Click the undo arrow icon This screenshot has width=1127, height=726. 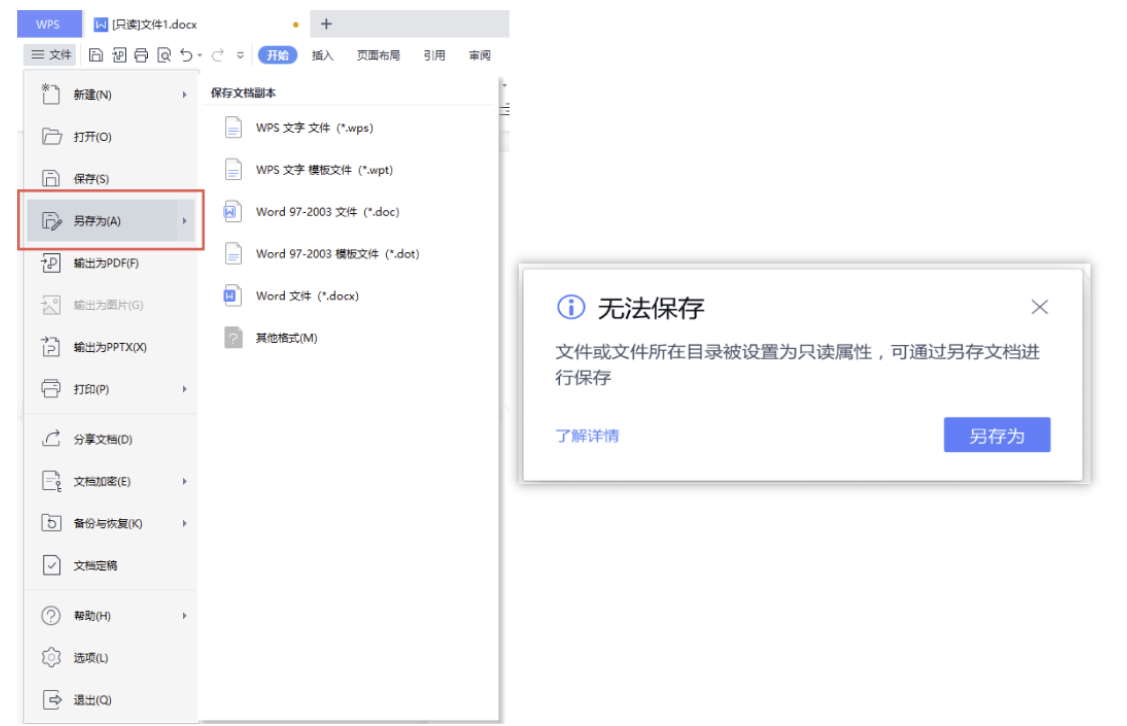point(186,56)
